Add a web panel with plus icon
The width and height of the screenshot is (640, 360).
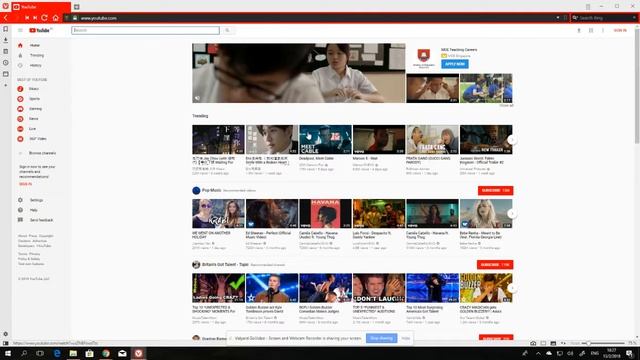pos(6,85)
